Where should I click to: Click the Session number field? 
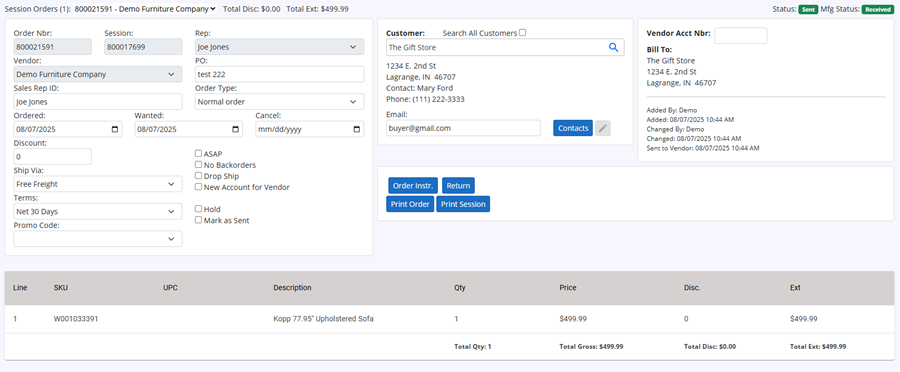143,47
